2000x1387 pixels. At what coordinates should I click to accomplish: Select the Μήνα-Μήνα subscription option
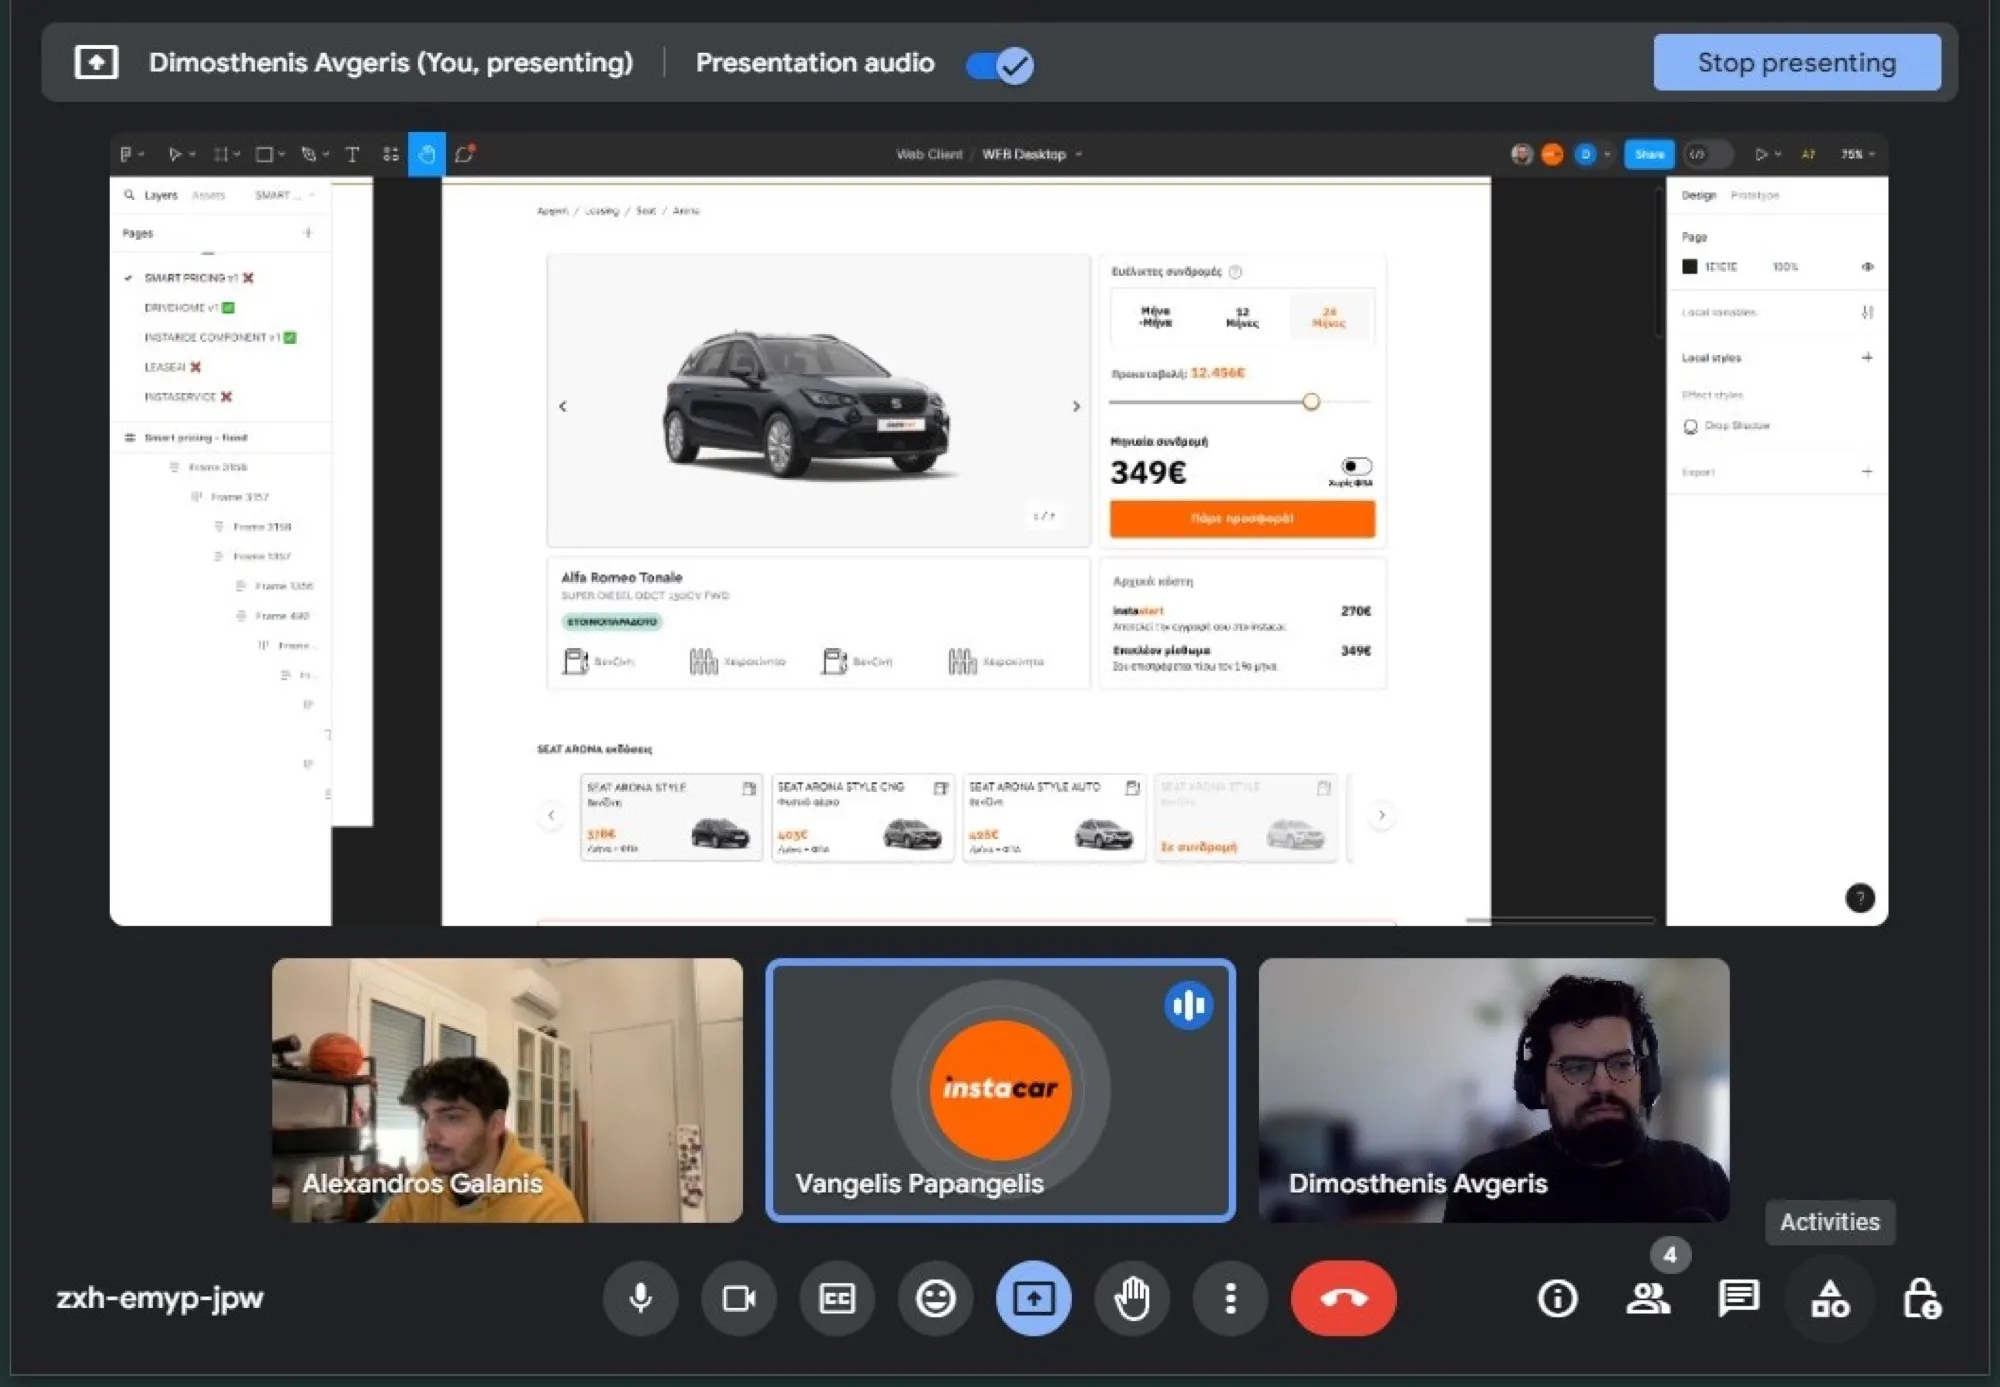[1155, 317]
